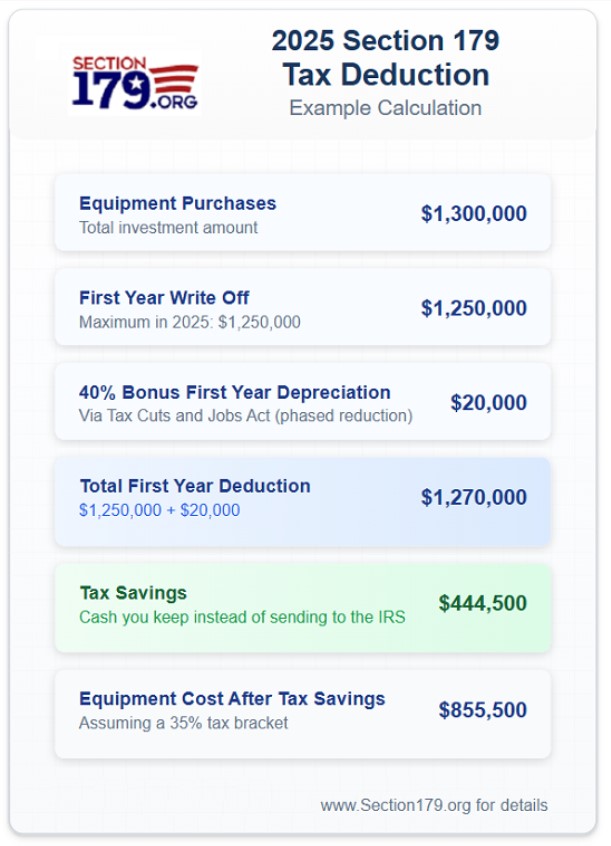This screenshot has height=846, width=611.
Task: Click the $20,000 bonus depreciation value
Action: (x=488, y=403)
